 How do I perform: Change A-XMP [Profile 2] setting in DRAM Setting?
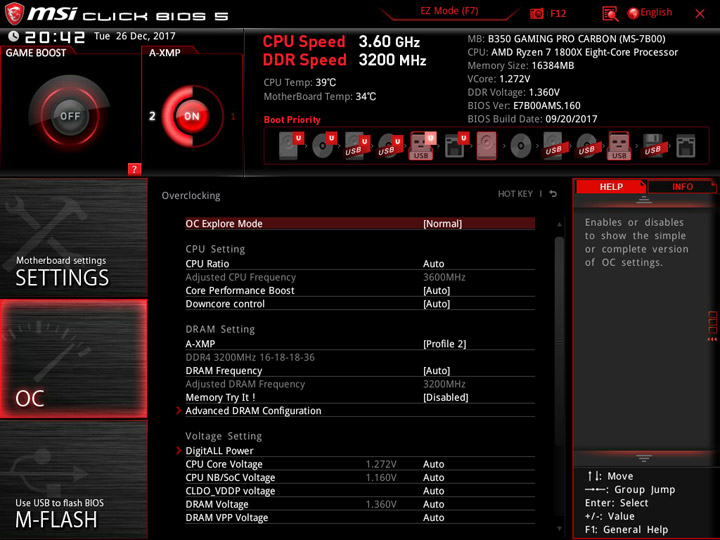(x=360, y=343)
